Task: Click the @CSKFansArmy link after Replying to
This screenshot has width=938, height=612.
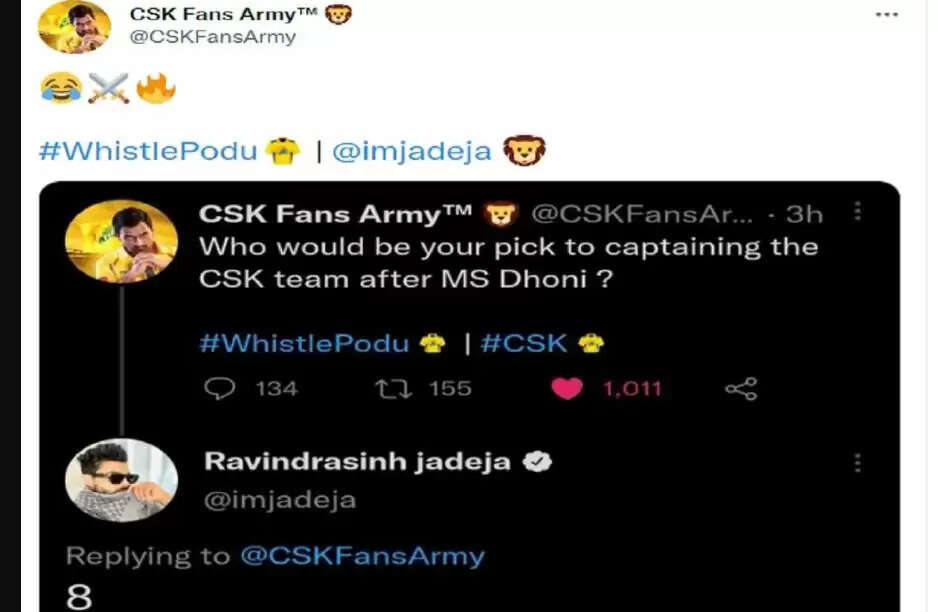Action: (363, 556)
